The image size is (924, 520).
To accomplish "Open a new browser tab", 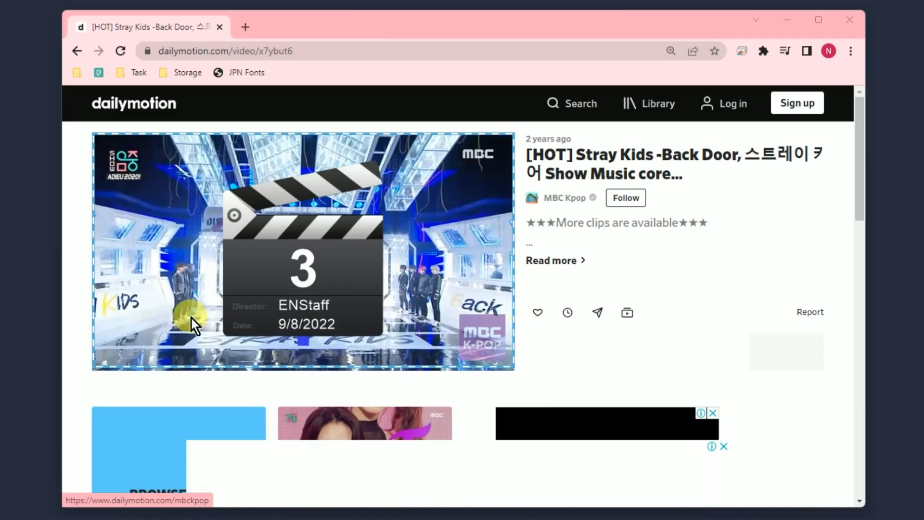I will [245, 27].
